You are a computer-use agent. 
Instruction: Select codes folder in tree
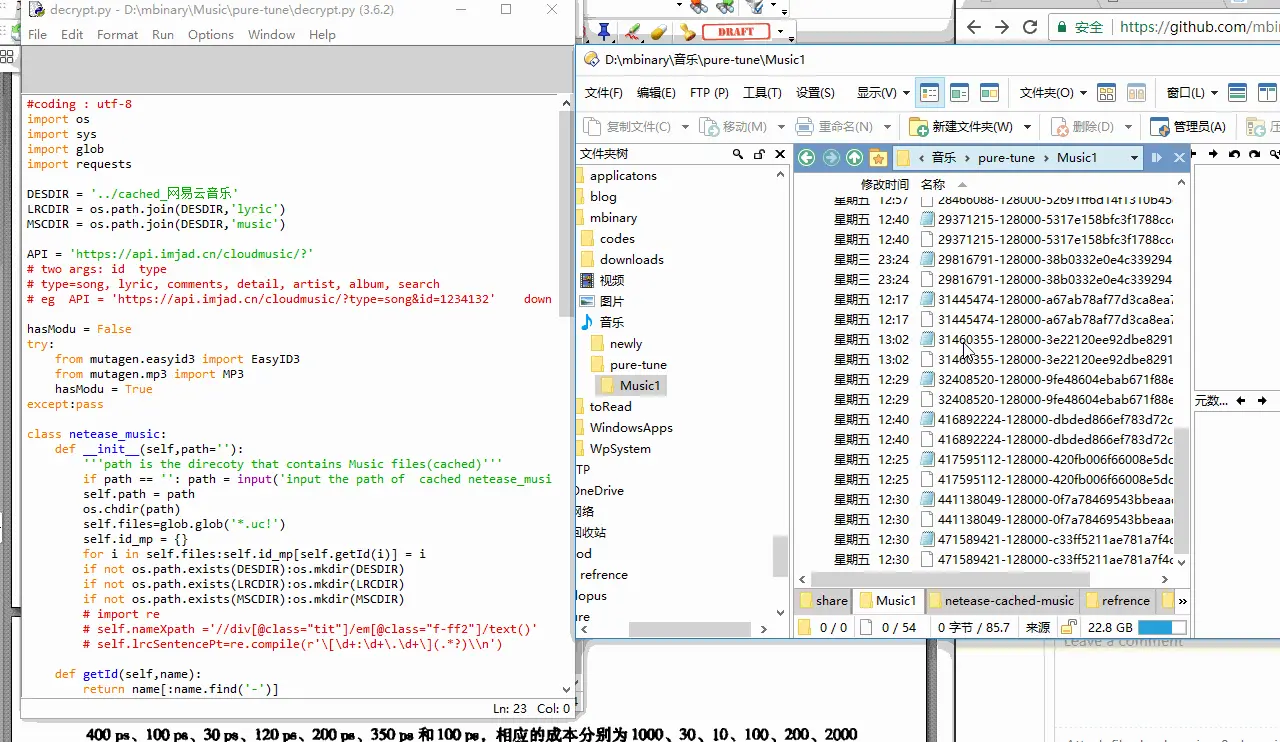point(617,238)
